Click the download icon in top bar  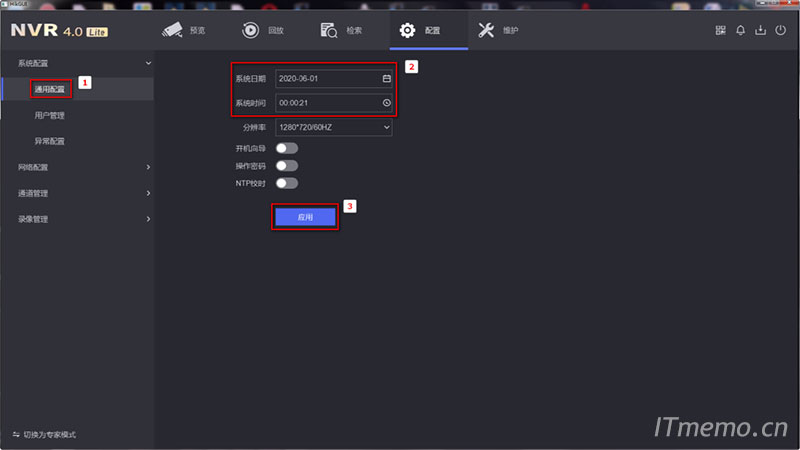click(760, 30)
